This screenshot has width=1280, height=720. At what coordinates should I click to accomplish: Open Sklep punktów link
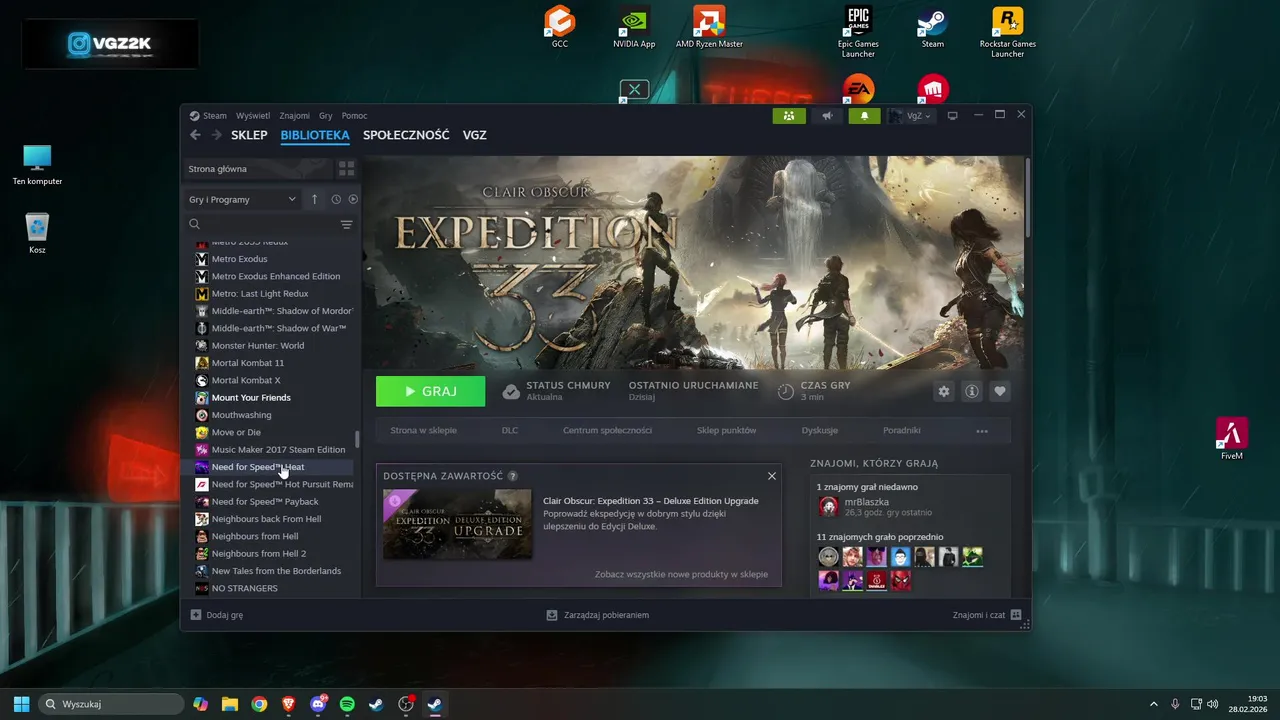point(726,430)
